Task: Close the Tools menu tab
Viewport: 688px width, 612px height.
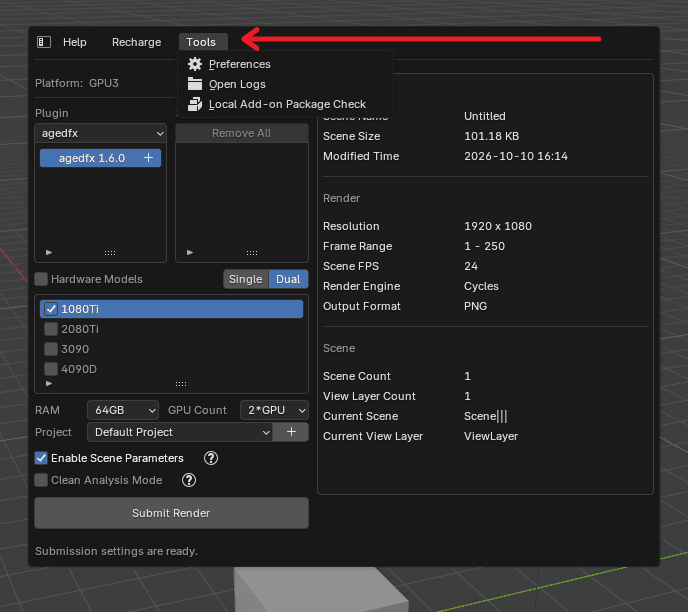Action: click(x=203, y=42)
